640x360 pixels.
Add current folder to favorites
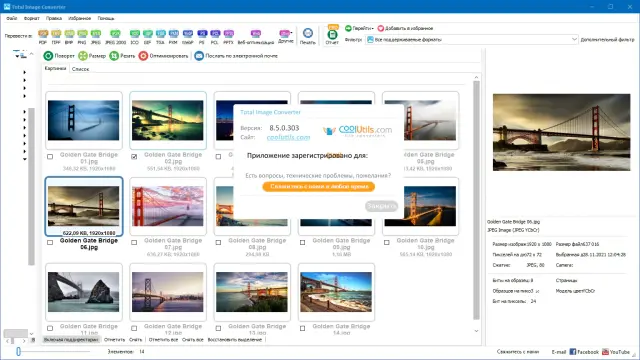coord(405,28)
